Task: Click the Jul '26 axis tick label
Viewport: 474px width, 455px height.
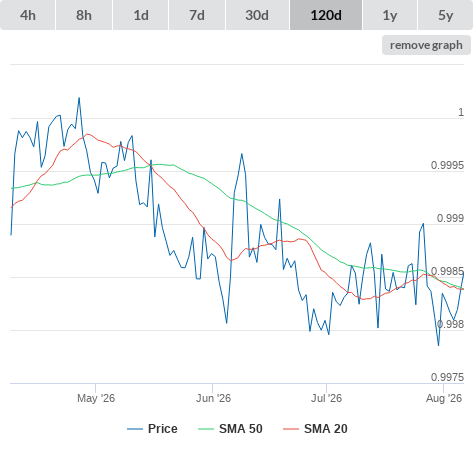Action: tap(326, 398)
